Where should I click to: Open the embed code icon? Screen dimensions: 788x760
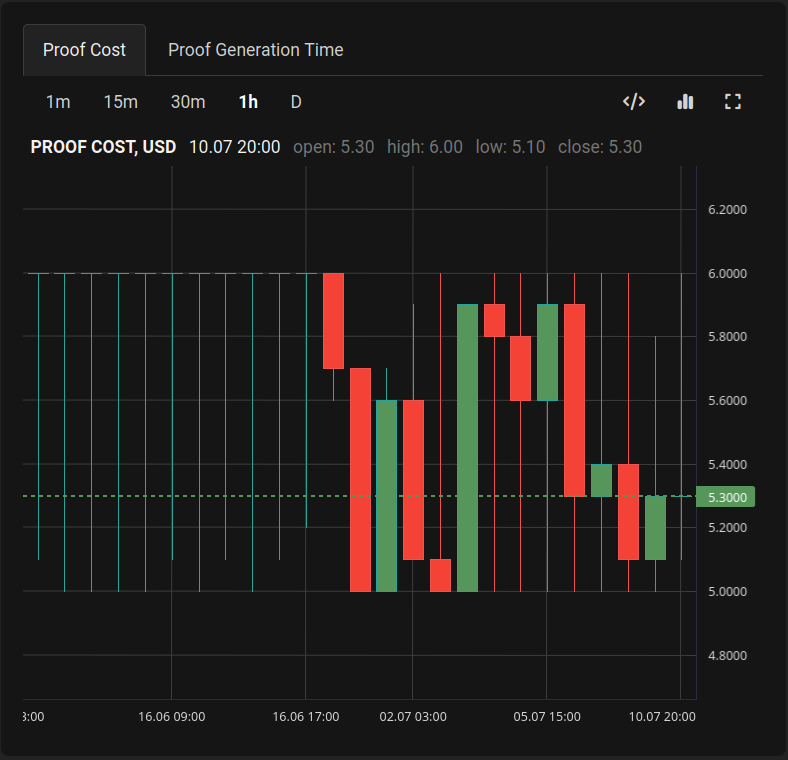pyautogui.click(x=633, y=102)
